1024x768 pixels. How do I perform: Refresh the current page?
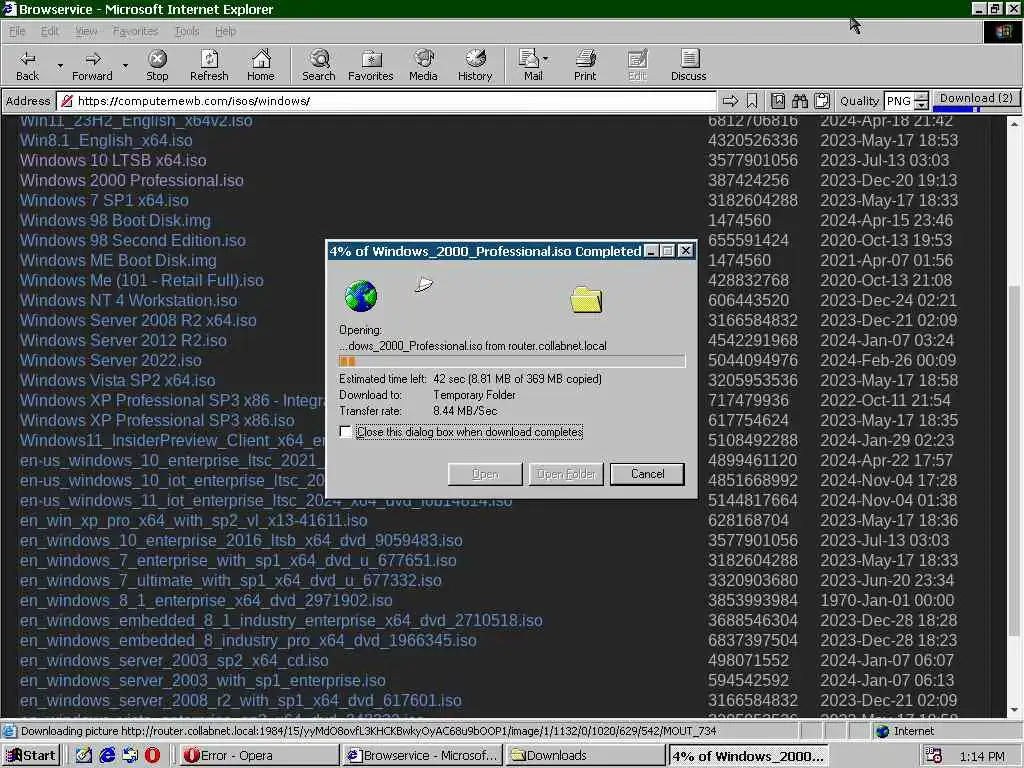tap(209, 65)
